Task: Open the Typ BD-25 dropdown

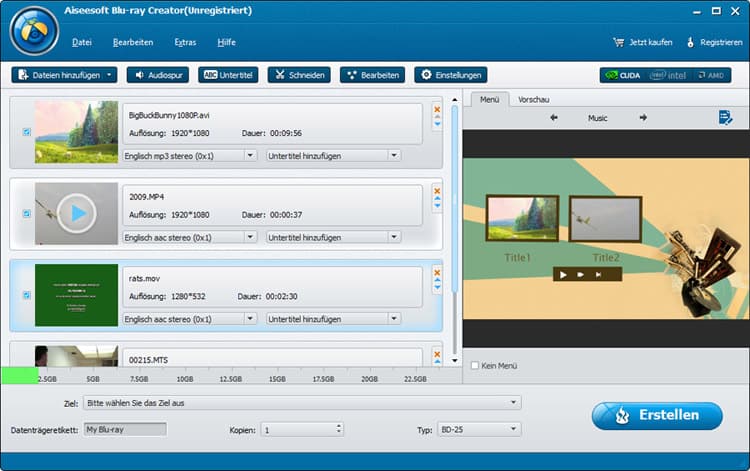Action: coord(479,429)
